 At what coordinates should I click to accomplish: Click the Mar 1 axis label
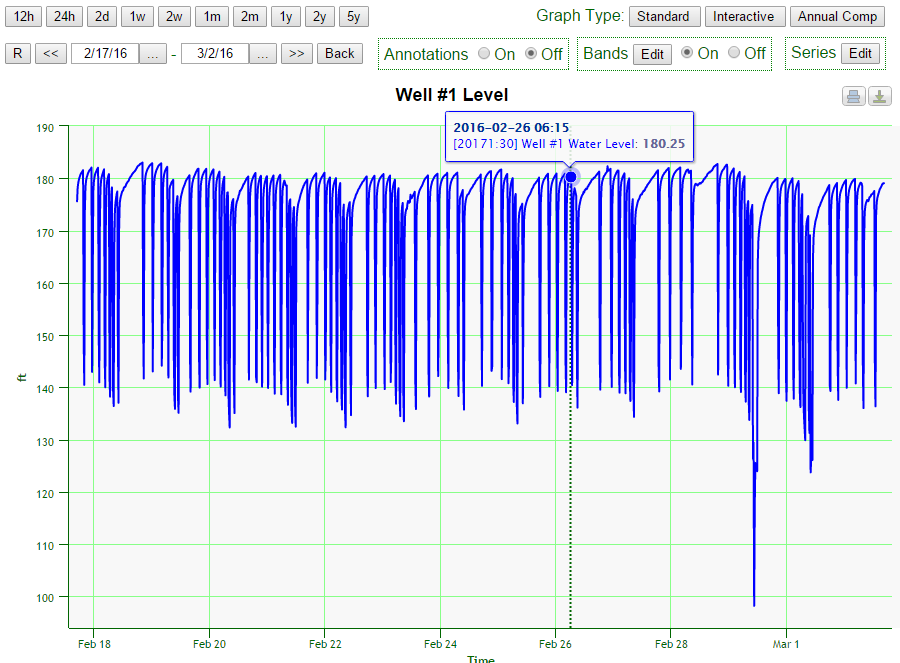click(x=786, y=644)
